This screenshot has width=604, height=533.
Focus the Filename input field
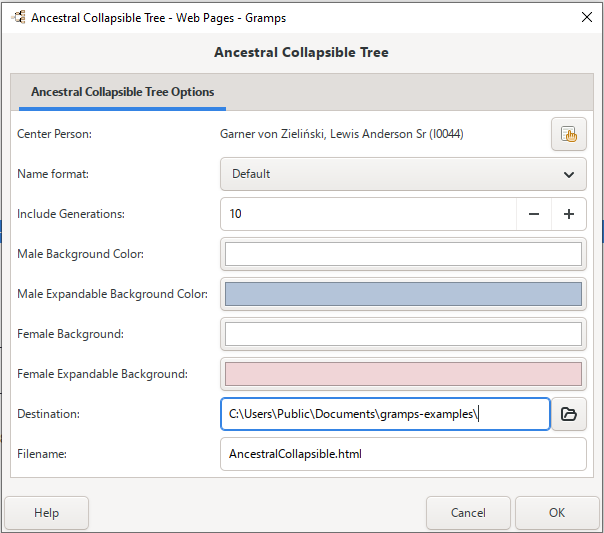pyautogui.click(x=403, y=454)
